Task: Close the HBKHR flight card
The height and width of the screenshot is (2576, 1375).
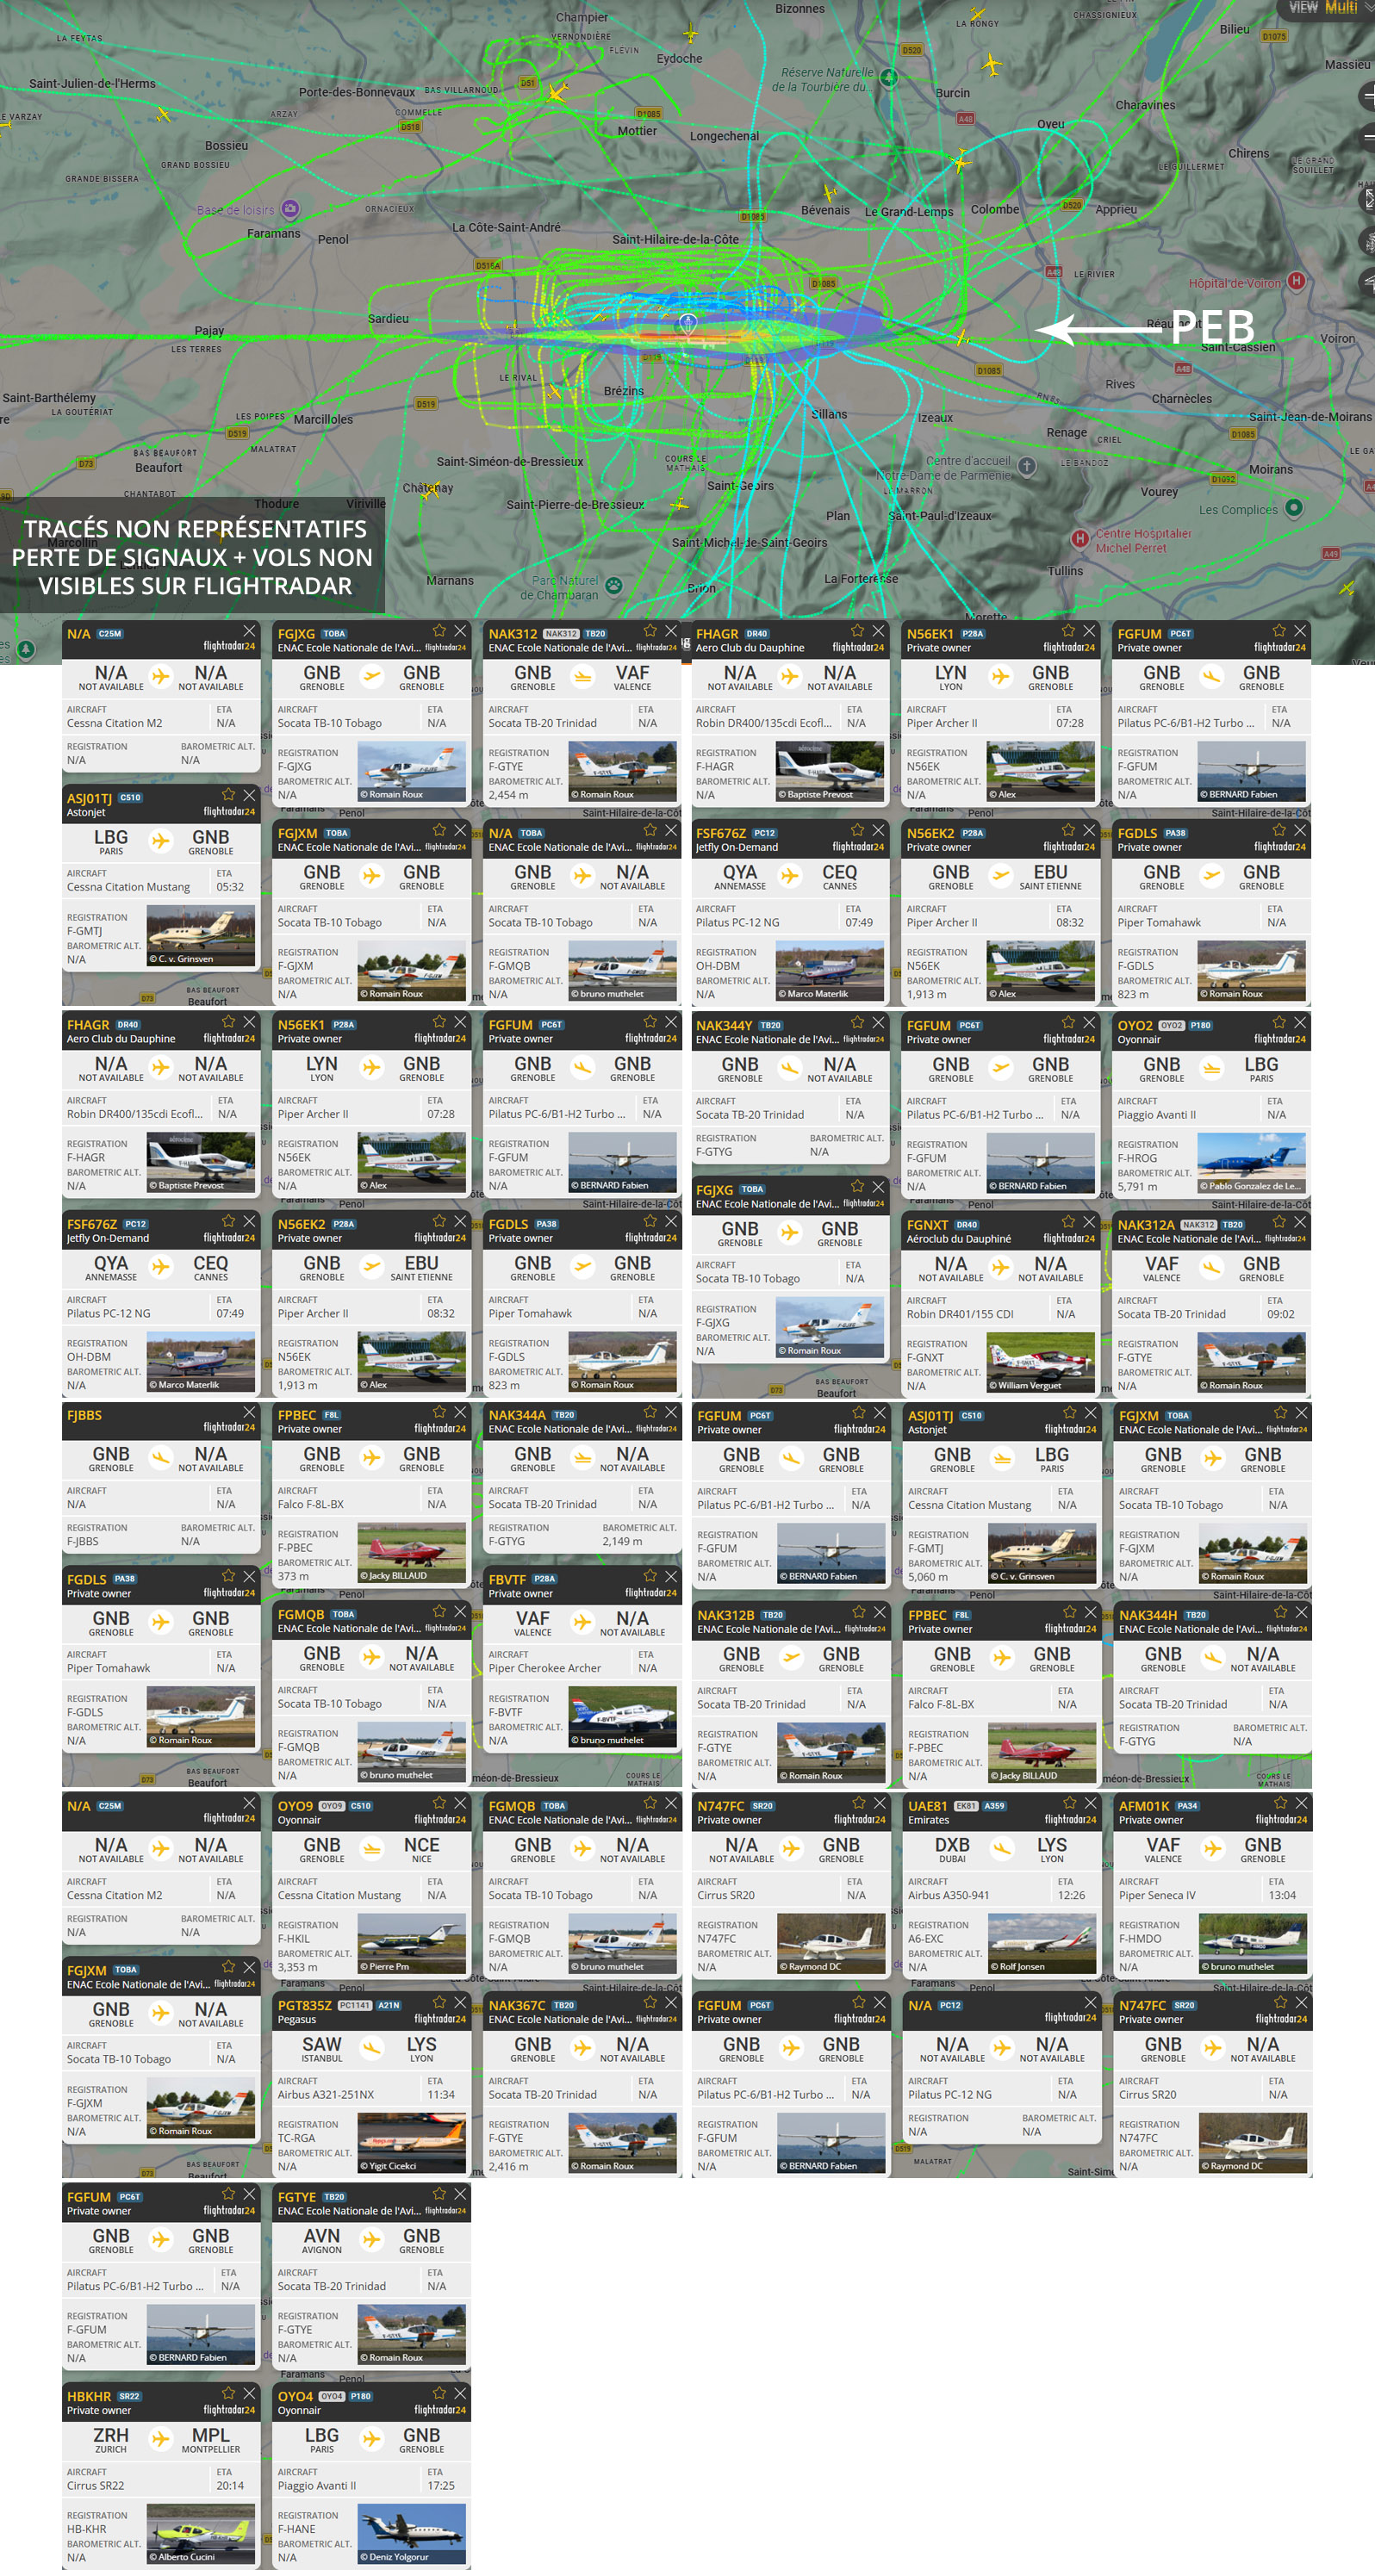Action: (250, 2393)
